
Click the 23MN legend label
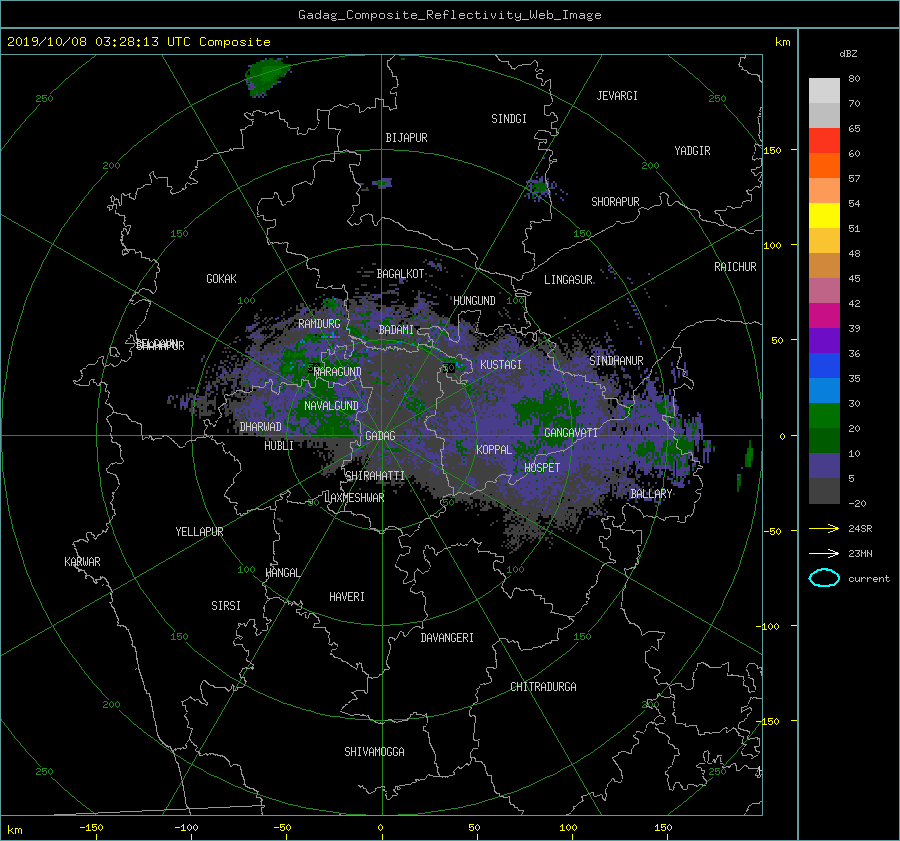[860, 553]
